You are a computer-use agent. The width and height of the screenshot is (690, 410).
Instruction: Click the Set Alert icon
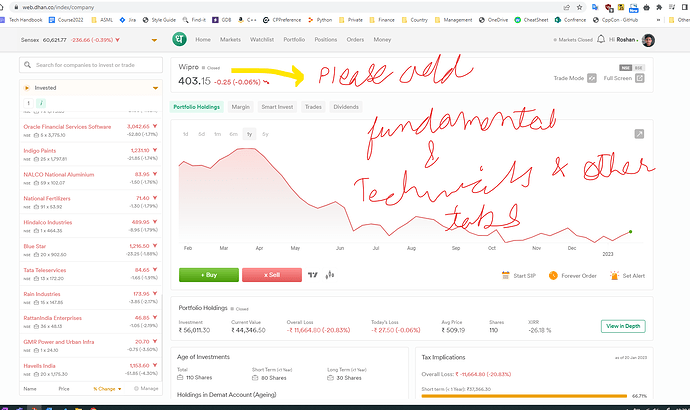[x=614, y=275]
